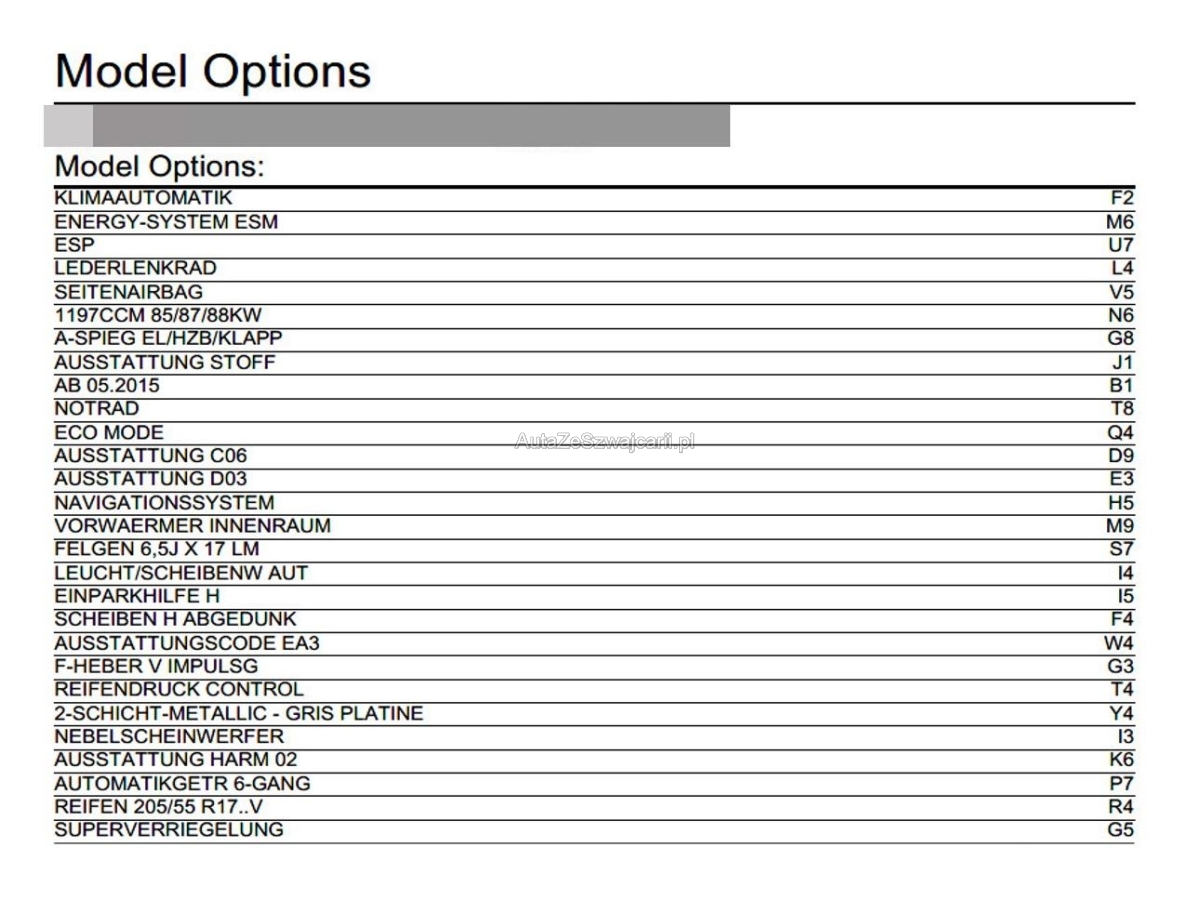Select the EINPARKHILFE H option
Image resolution: width=1200 pixels, height=900 pixels.
[x=137, y=596]
